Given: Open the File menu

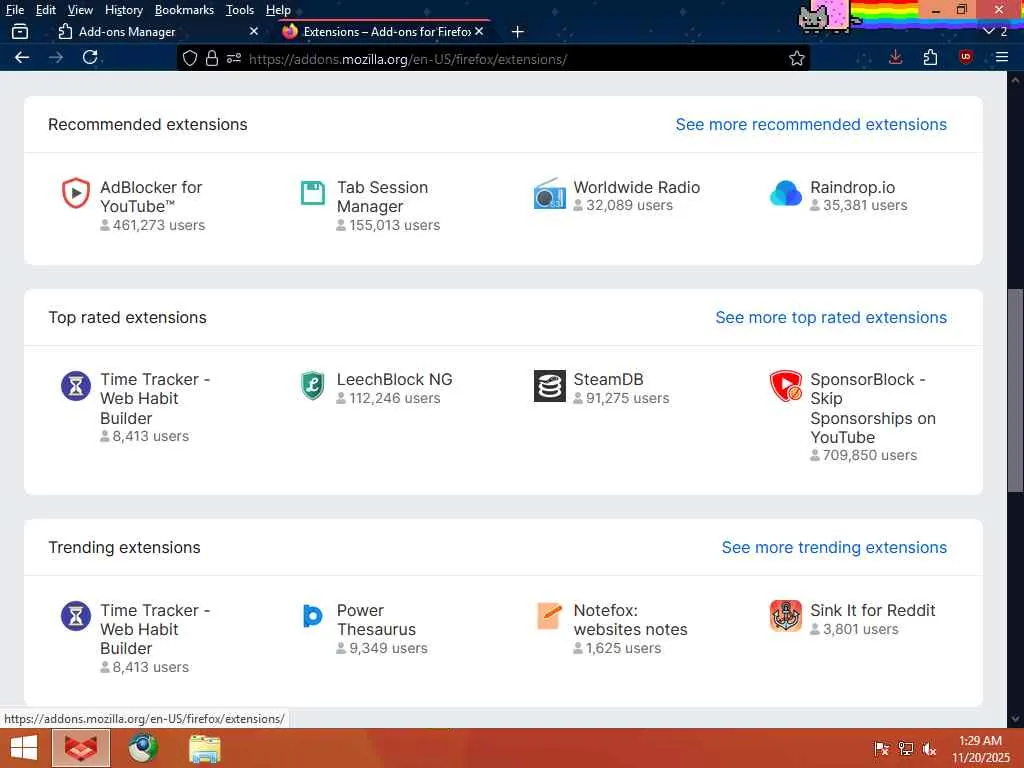Looking at the screenshot, I should pyautogui.click(x=14, y=10).
